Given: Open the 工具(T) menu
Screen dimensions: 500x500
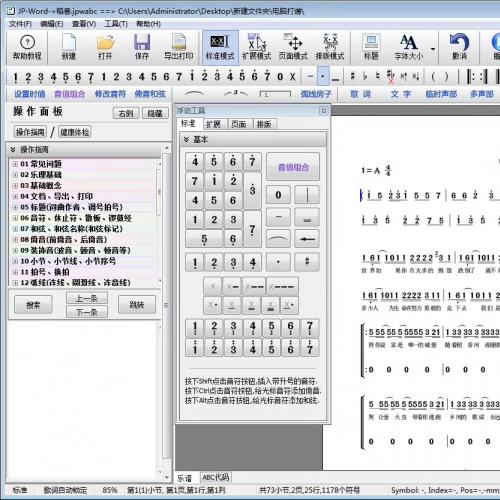Looking at the screenshot, I should pos(116,24).
